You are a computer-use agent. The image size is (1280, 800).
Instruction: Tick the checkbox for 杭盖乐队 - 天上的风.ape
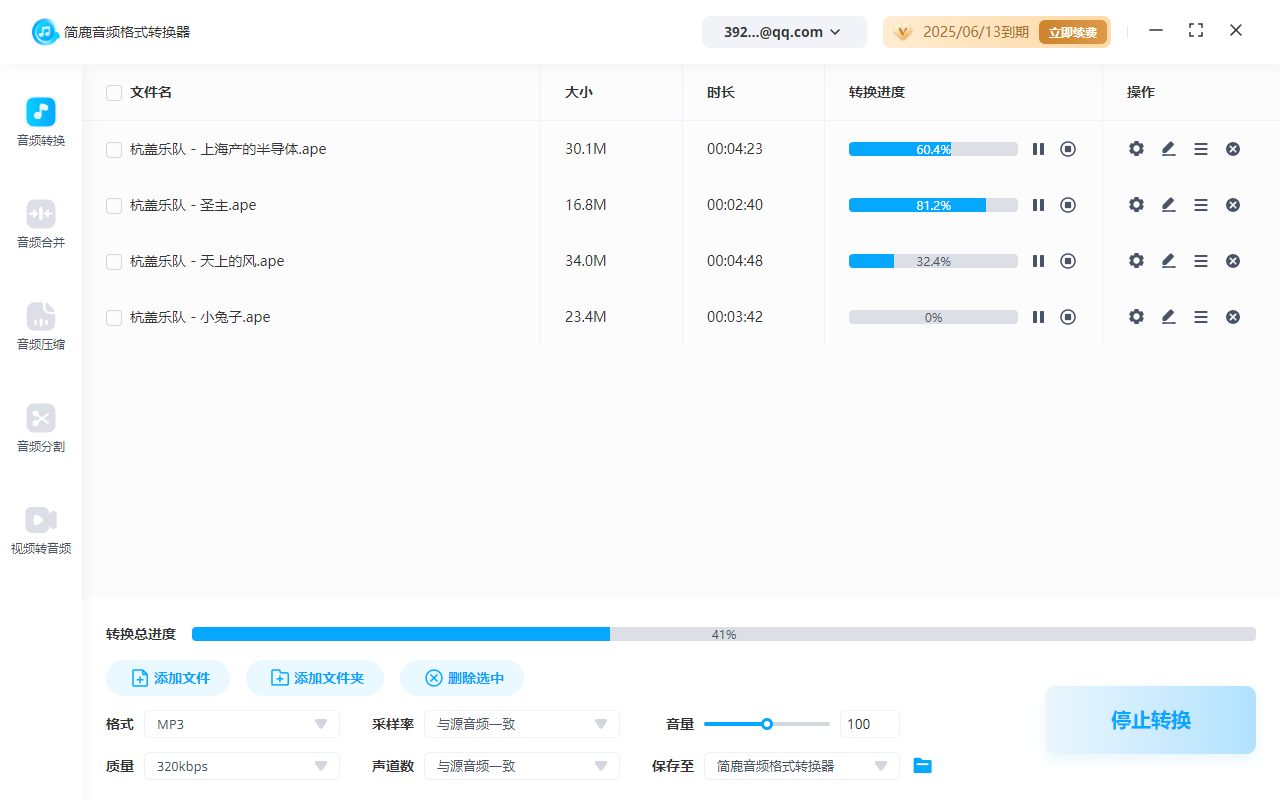coord(113,261)
